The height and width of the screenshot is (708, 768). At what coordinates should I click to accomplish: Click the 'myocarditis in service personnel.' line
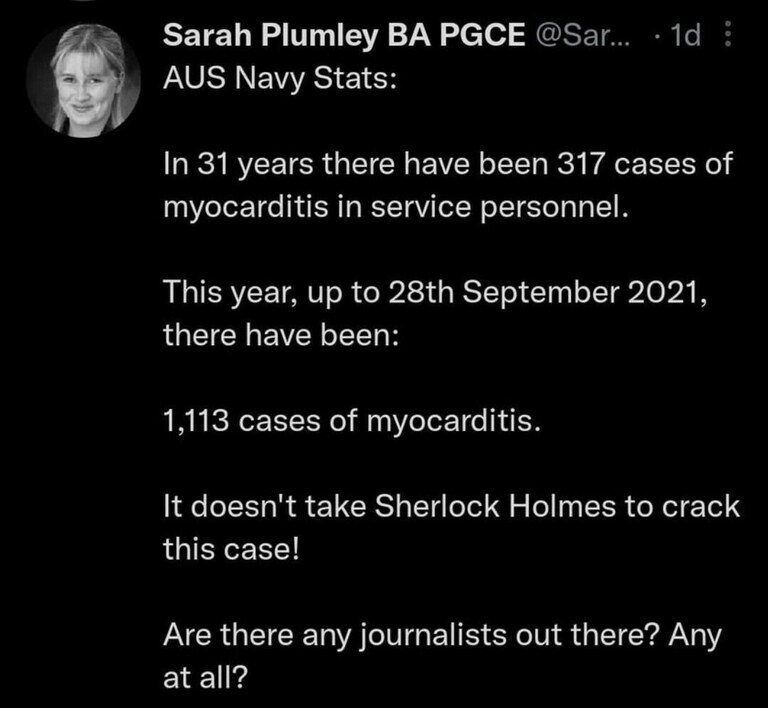click(x=396, y=208)
